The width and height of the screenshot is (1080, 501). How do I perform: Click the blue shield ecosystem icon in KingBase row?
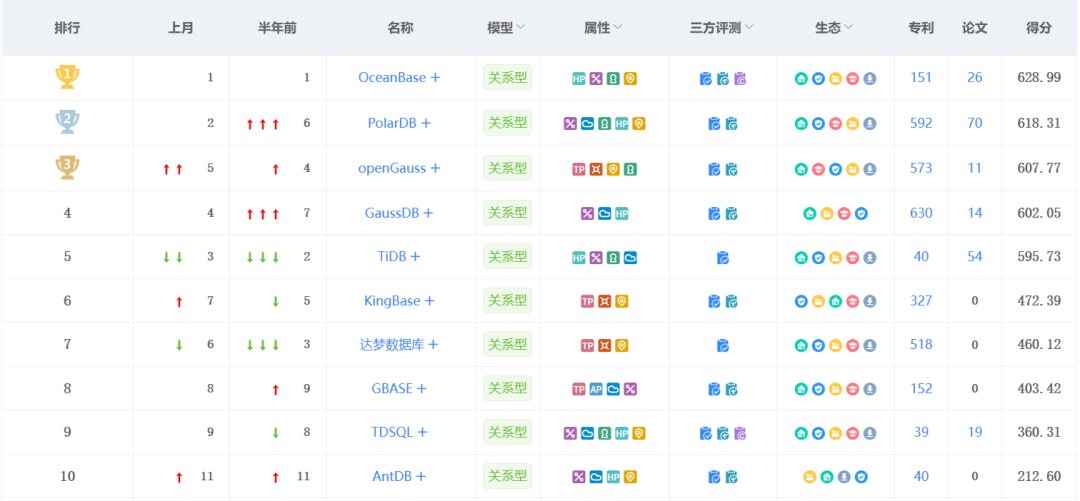tap(801, 301)
